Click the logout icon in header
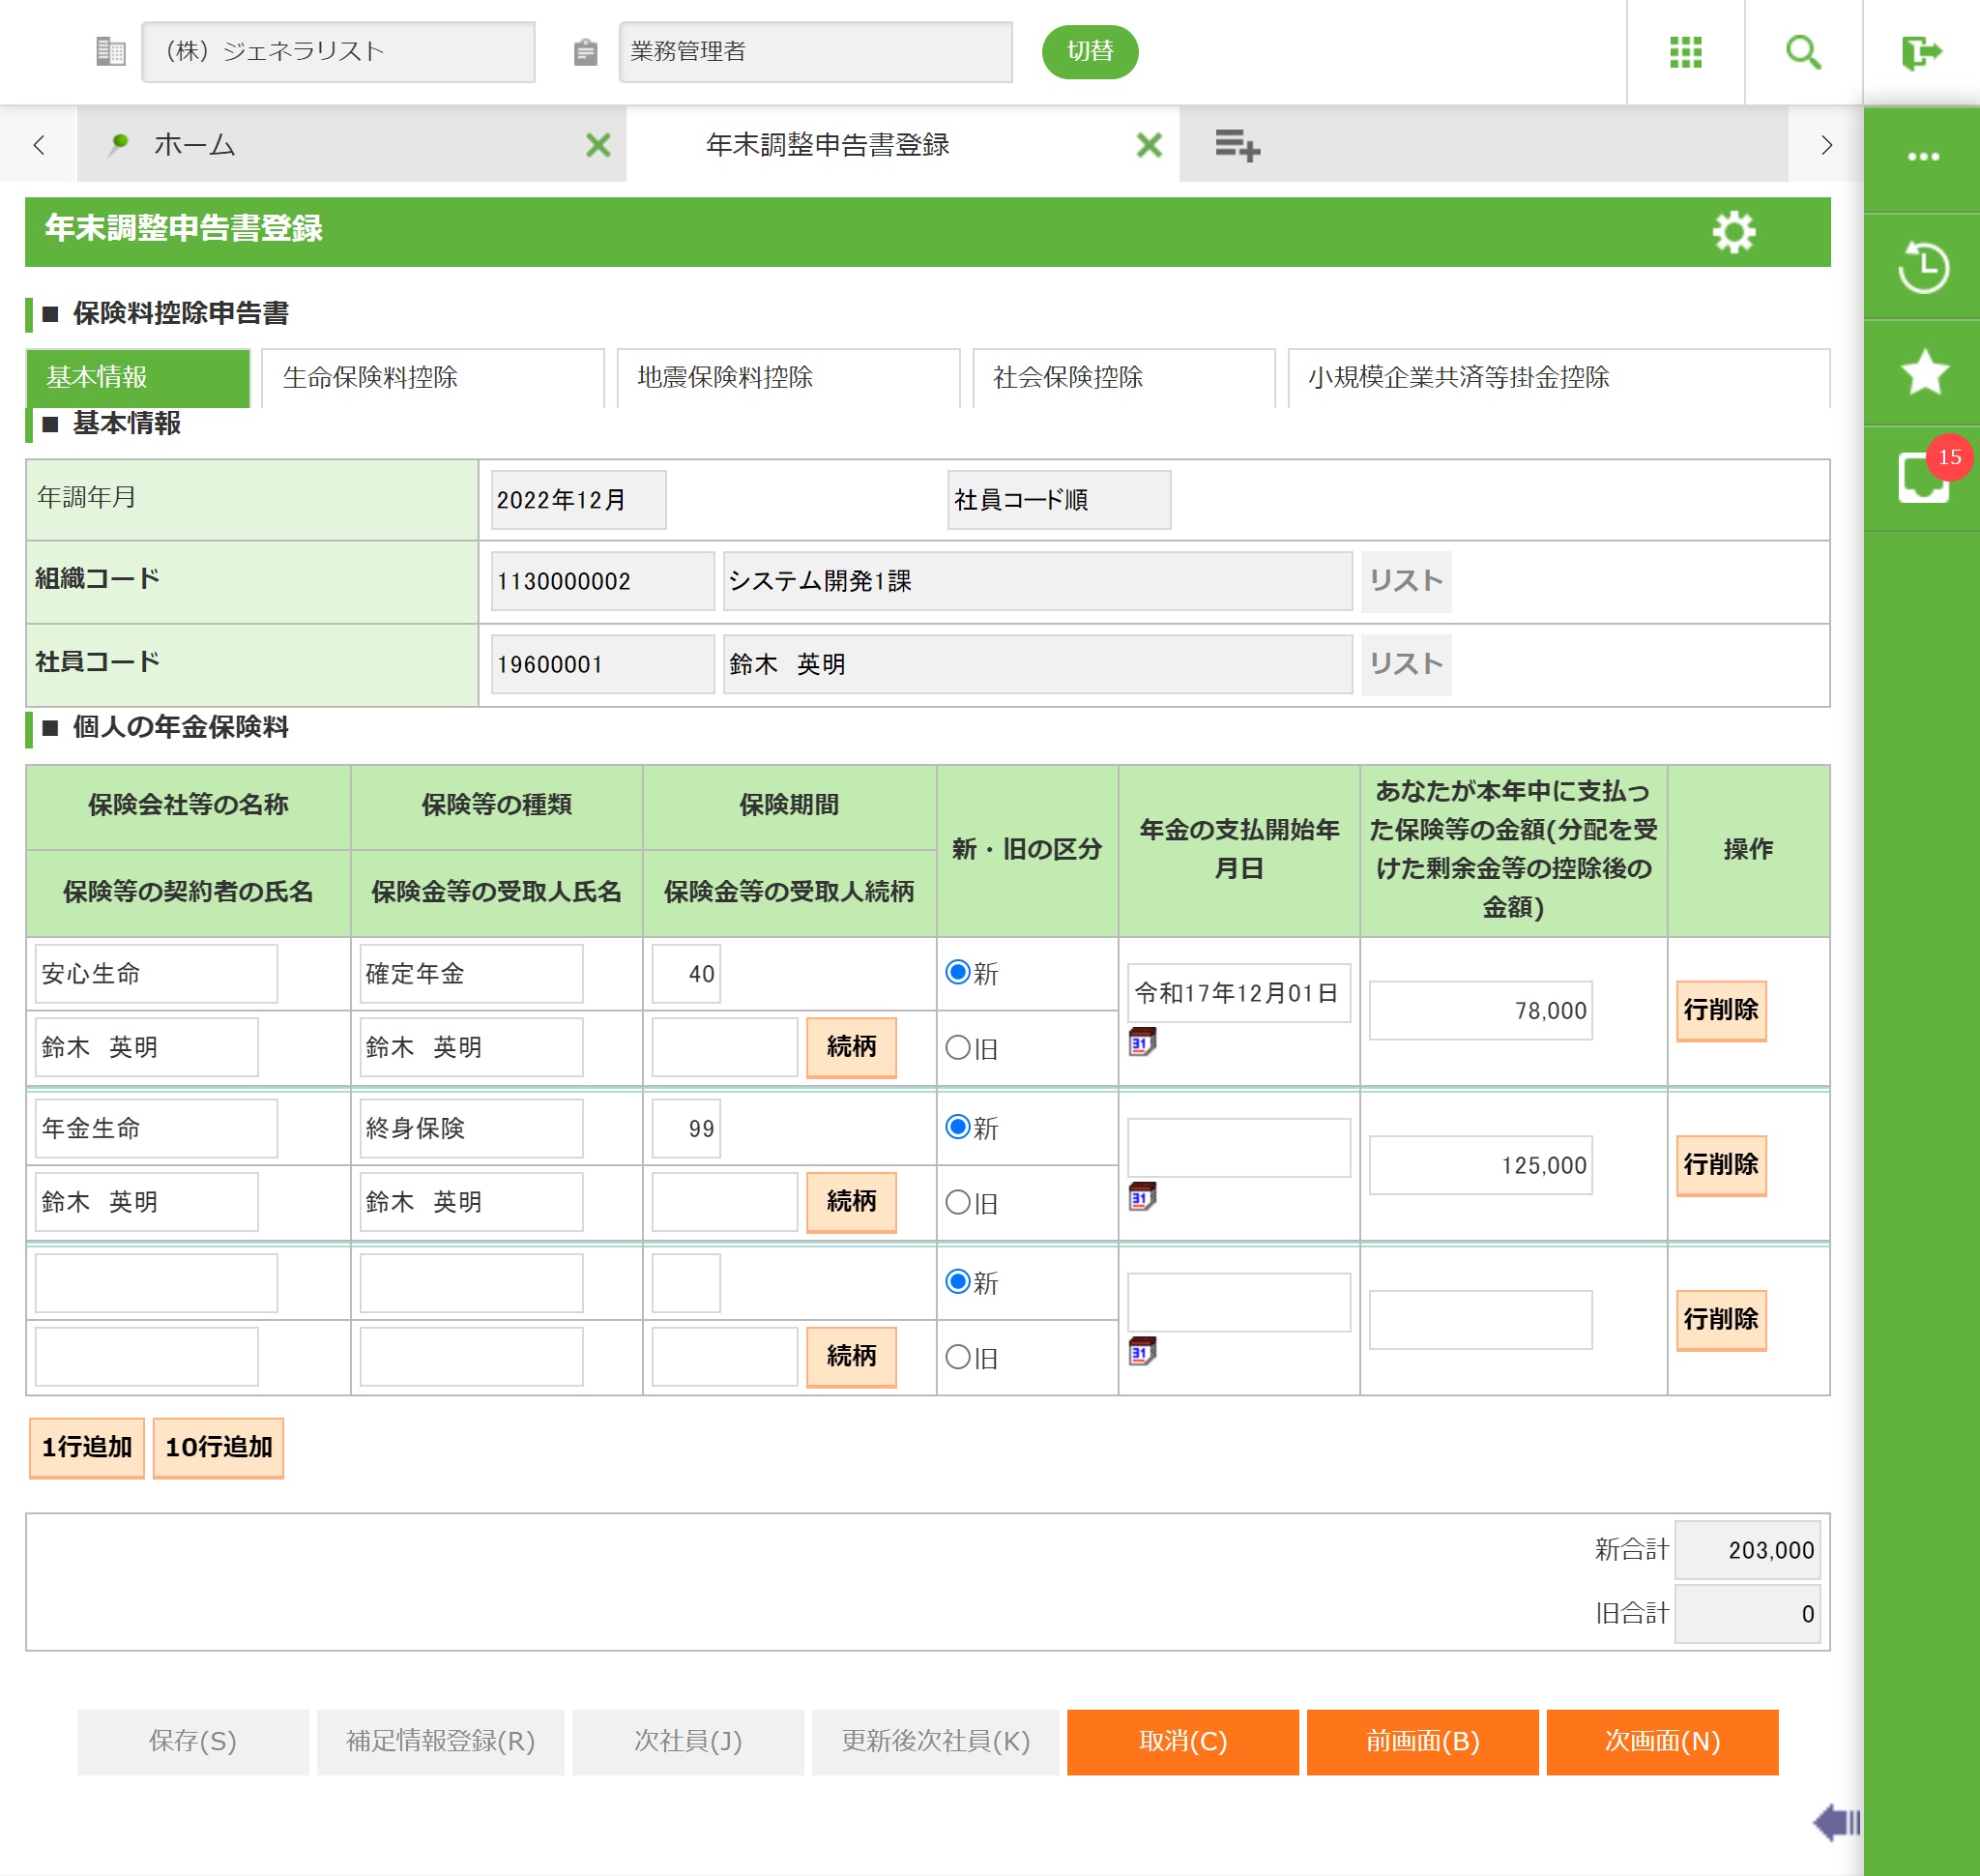Image resolution: width=1980 pixels, height=1876 pixels. 1920,52
